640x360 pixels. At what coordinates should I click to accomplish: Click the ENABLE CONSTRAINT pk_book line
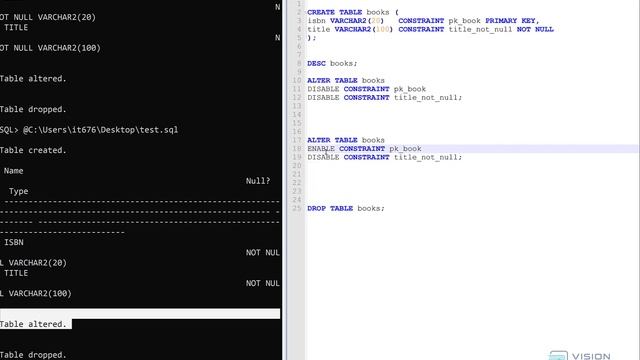point(364,149)
